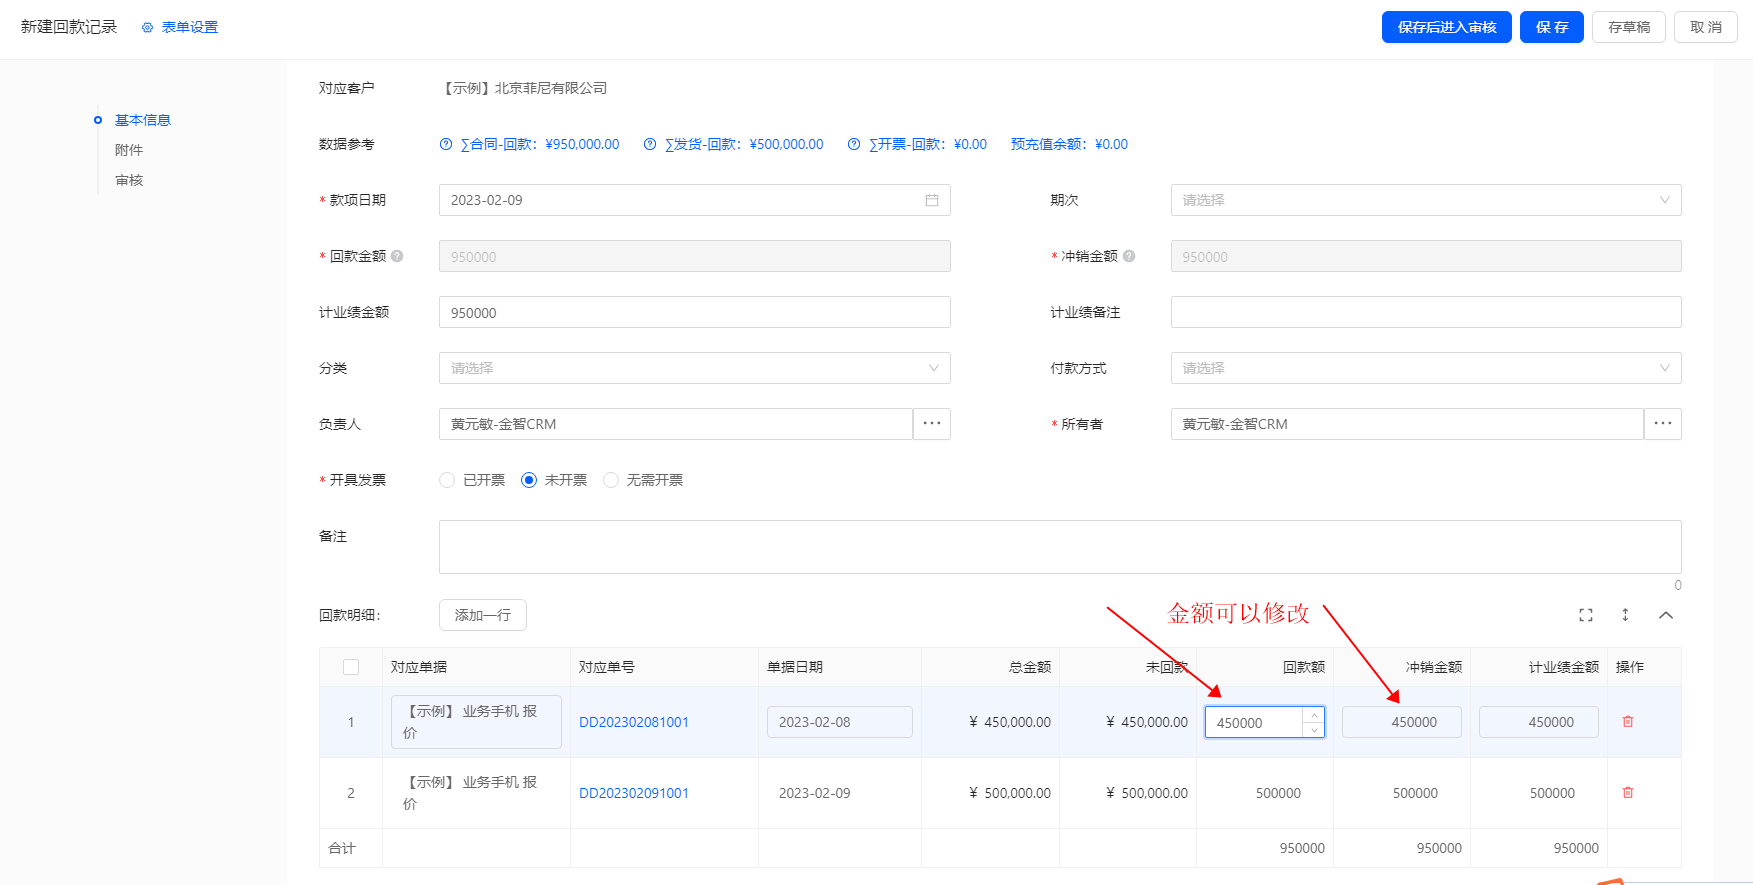Click the row-height adjust icon above table
Viewport: 1753px width, 885px height.
(1625, 615)
